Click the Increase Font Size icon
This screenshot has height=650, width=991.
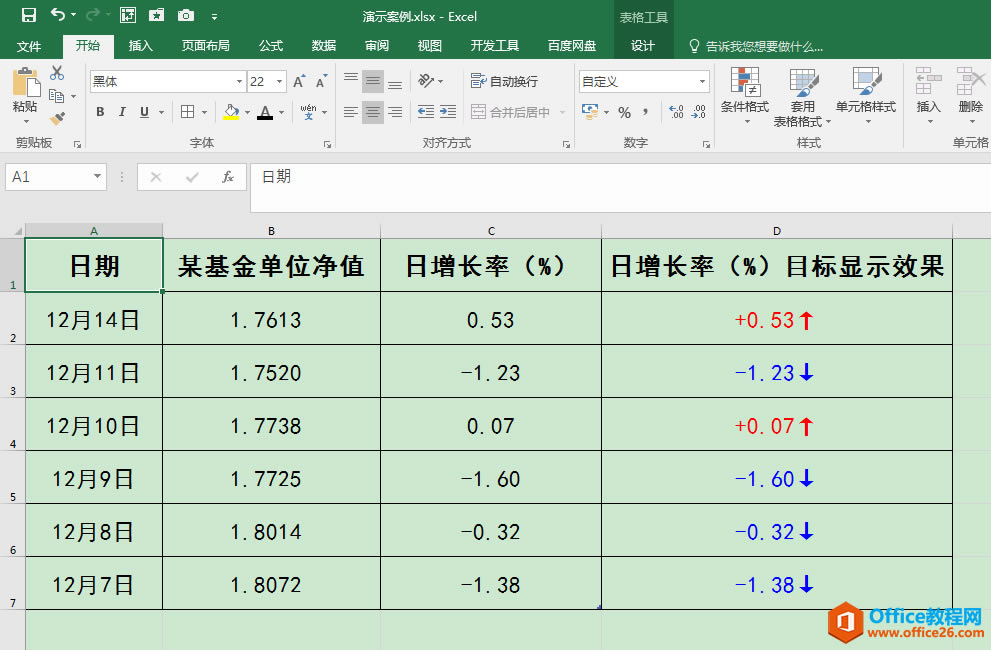point(299,81)
